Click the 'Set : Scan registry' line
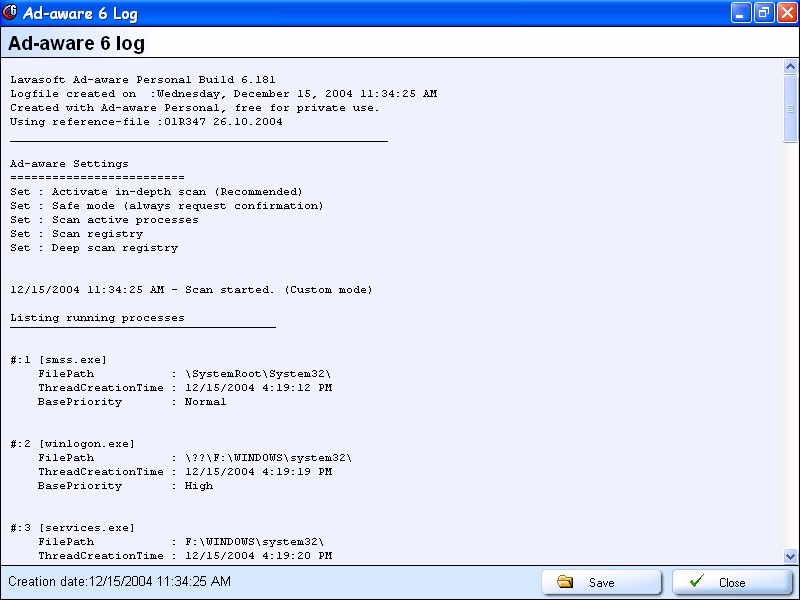Image resolution: width=800 pixels, height=600 pixels. pyautogui.click(x=77, y=234)
